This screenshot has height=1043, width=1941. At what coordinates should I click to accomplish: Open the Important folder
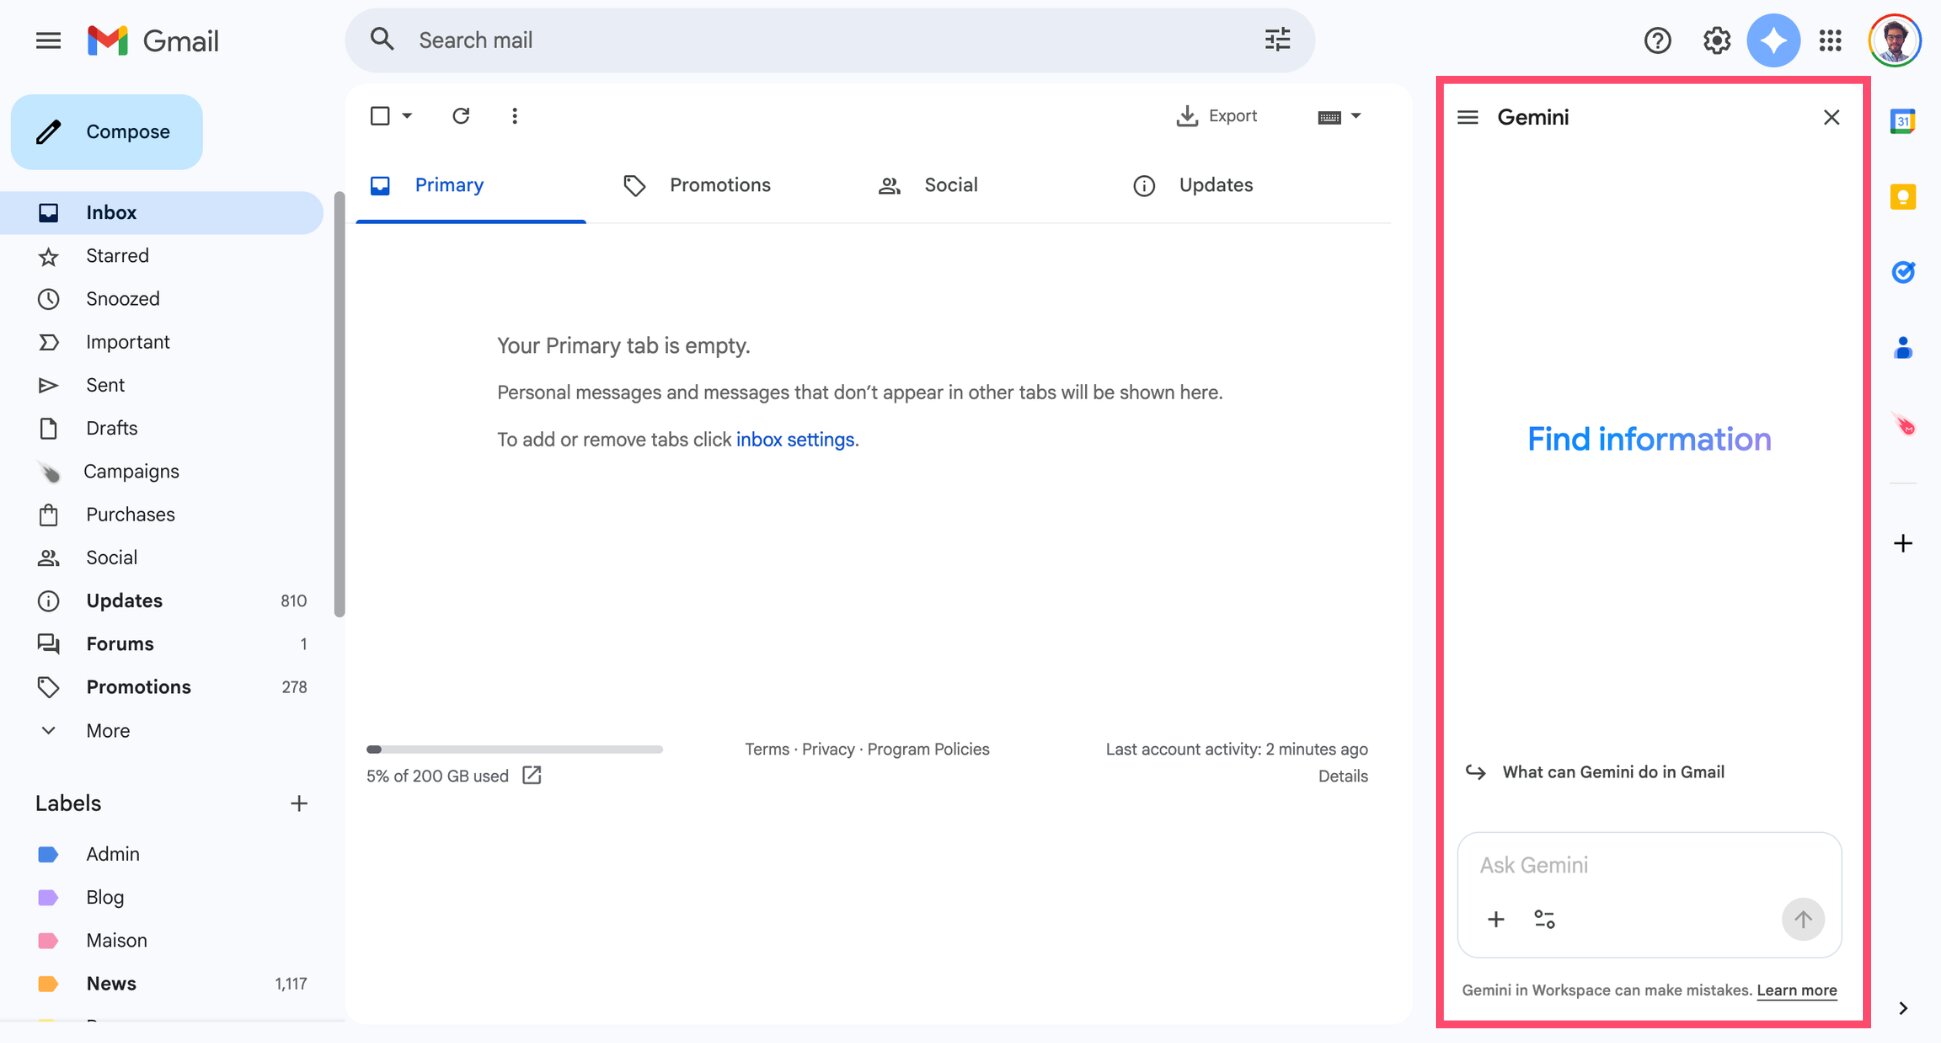coord(162,342)
